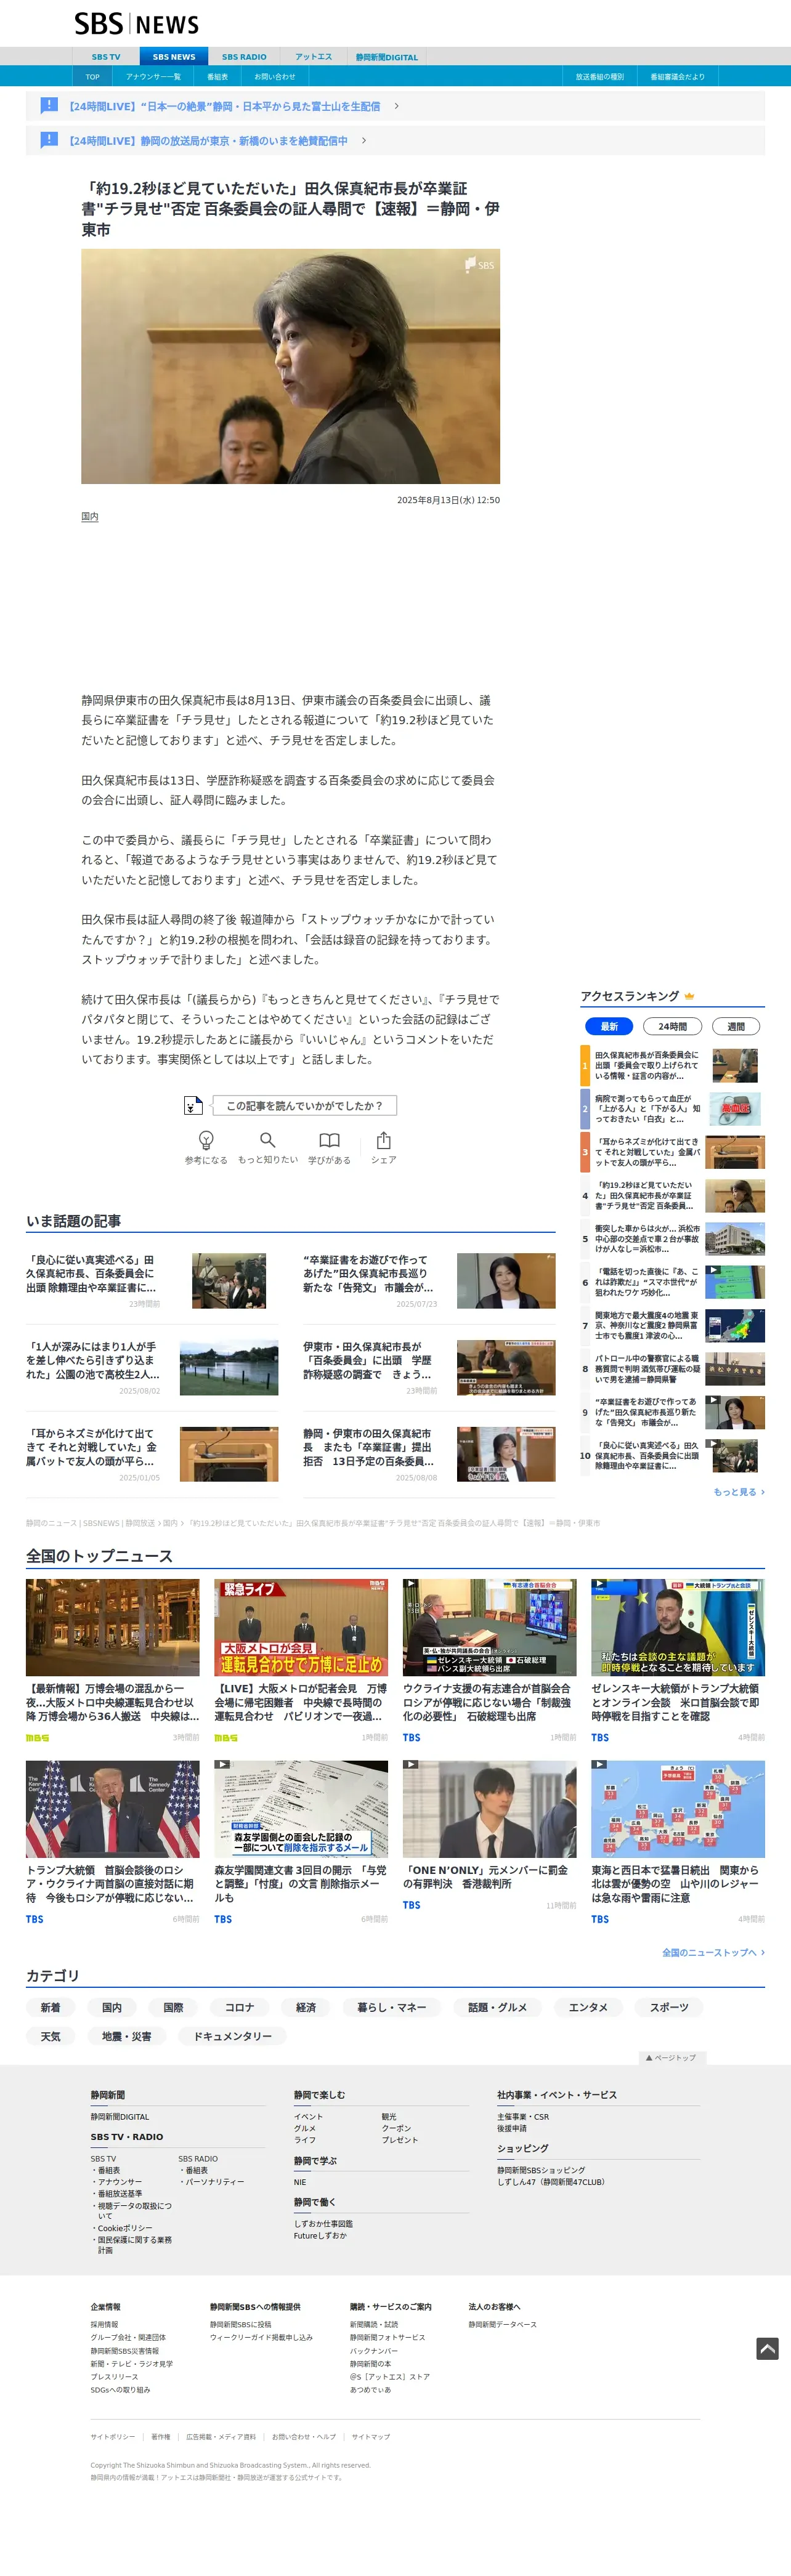Expand chevron after 新橋のいま notice

[x=364, y=141]
